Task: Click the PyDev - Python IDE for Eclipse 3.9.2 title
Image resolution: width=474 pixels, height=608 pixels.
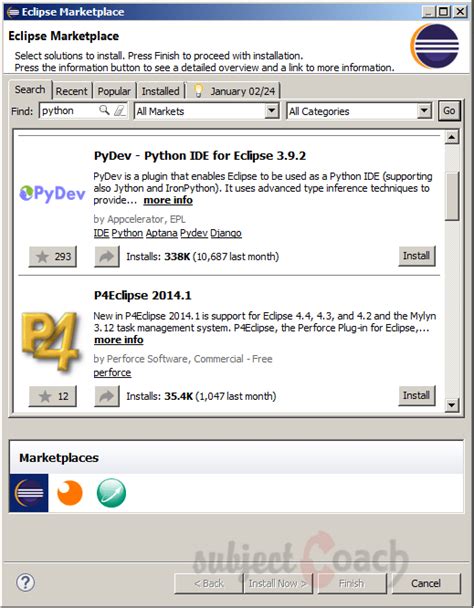Action: pos(200,156)
